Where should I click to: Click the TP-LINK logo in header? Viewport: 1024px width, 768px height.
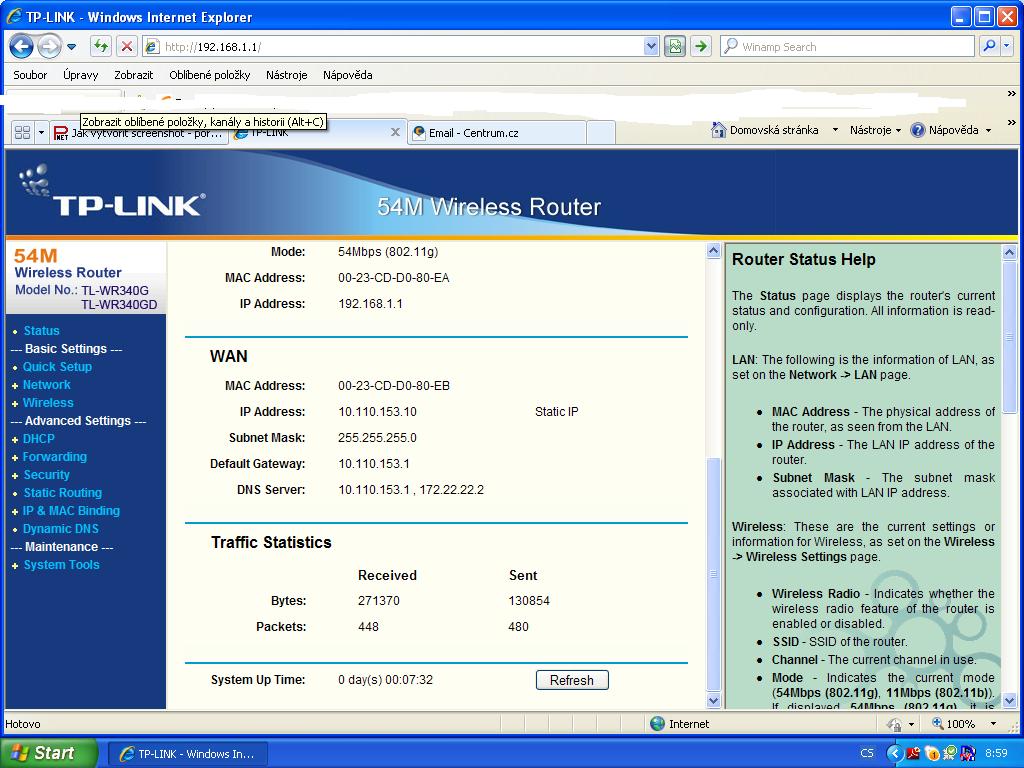click(114, 191)
